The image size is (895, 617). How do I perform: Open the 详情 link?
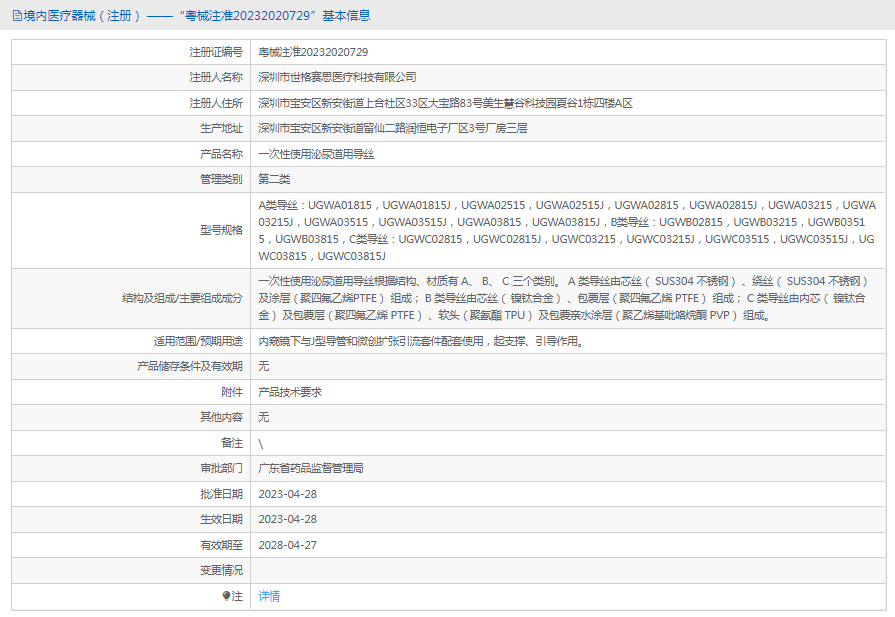pos(269,596)
